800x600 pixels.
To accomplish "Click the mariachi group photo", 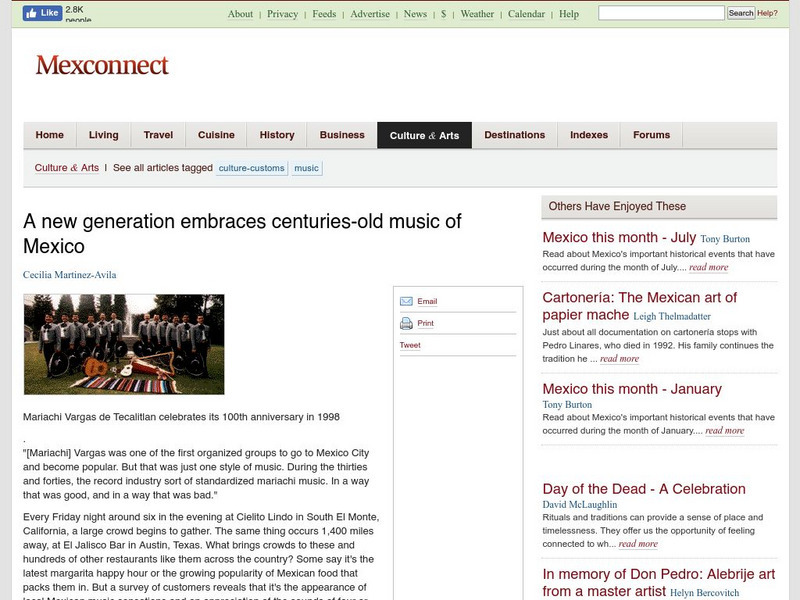I will pyautogui.click(x=124, y=344).
